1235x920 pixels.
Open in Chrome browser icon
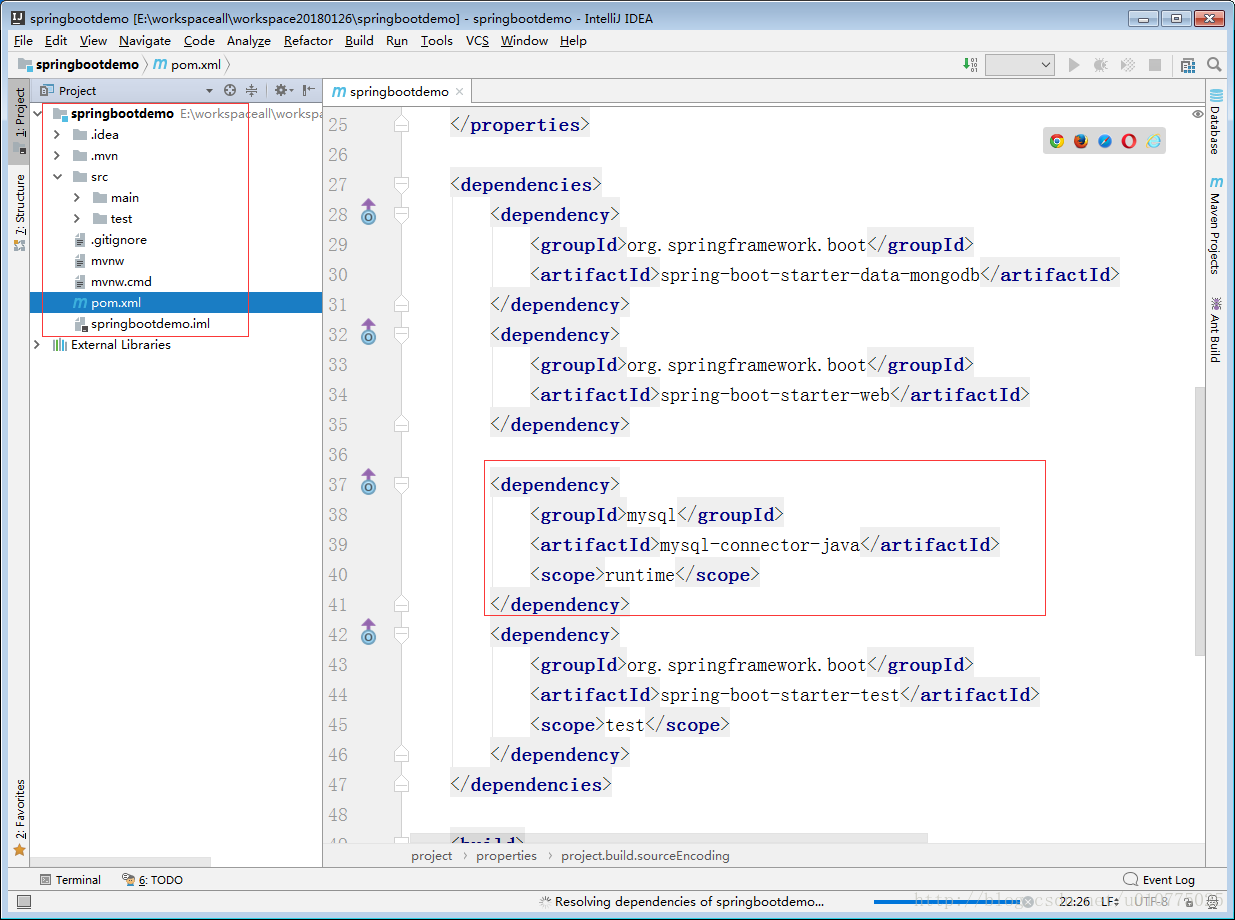click(1056, 141)
